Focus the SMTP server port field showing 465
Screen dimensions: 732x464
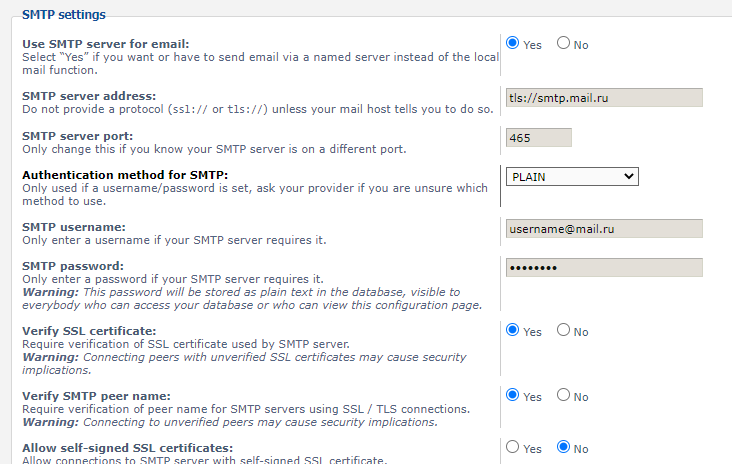[539, 137]
